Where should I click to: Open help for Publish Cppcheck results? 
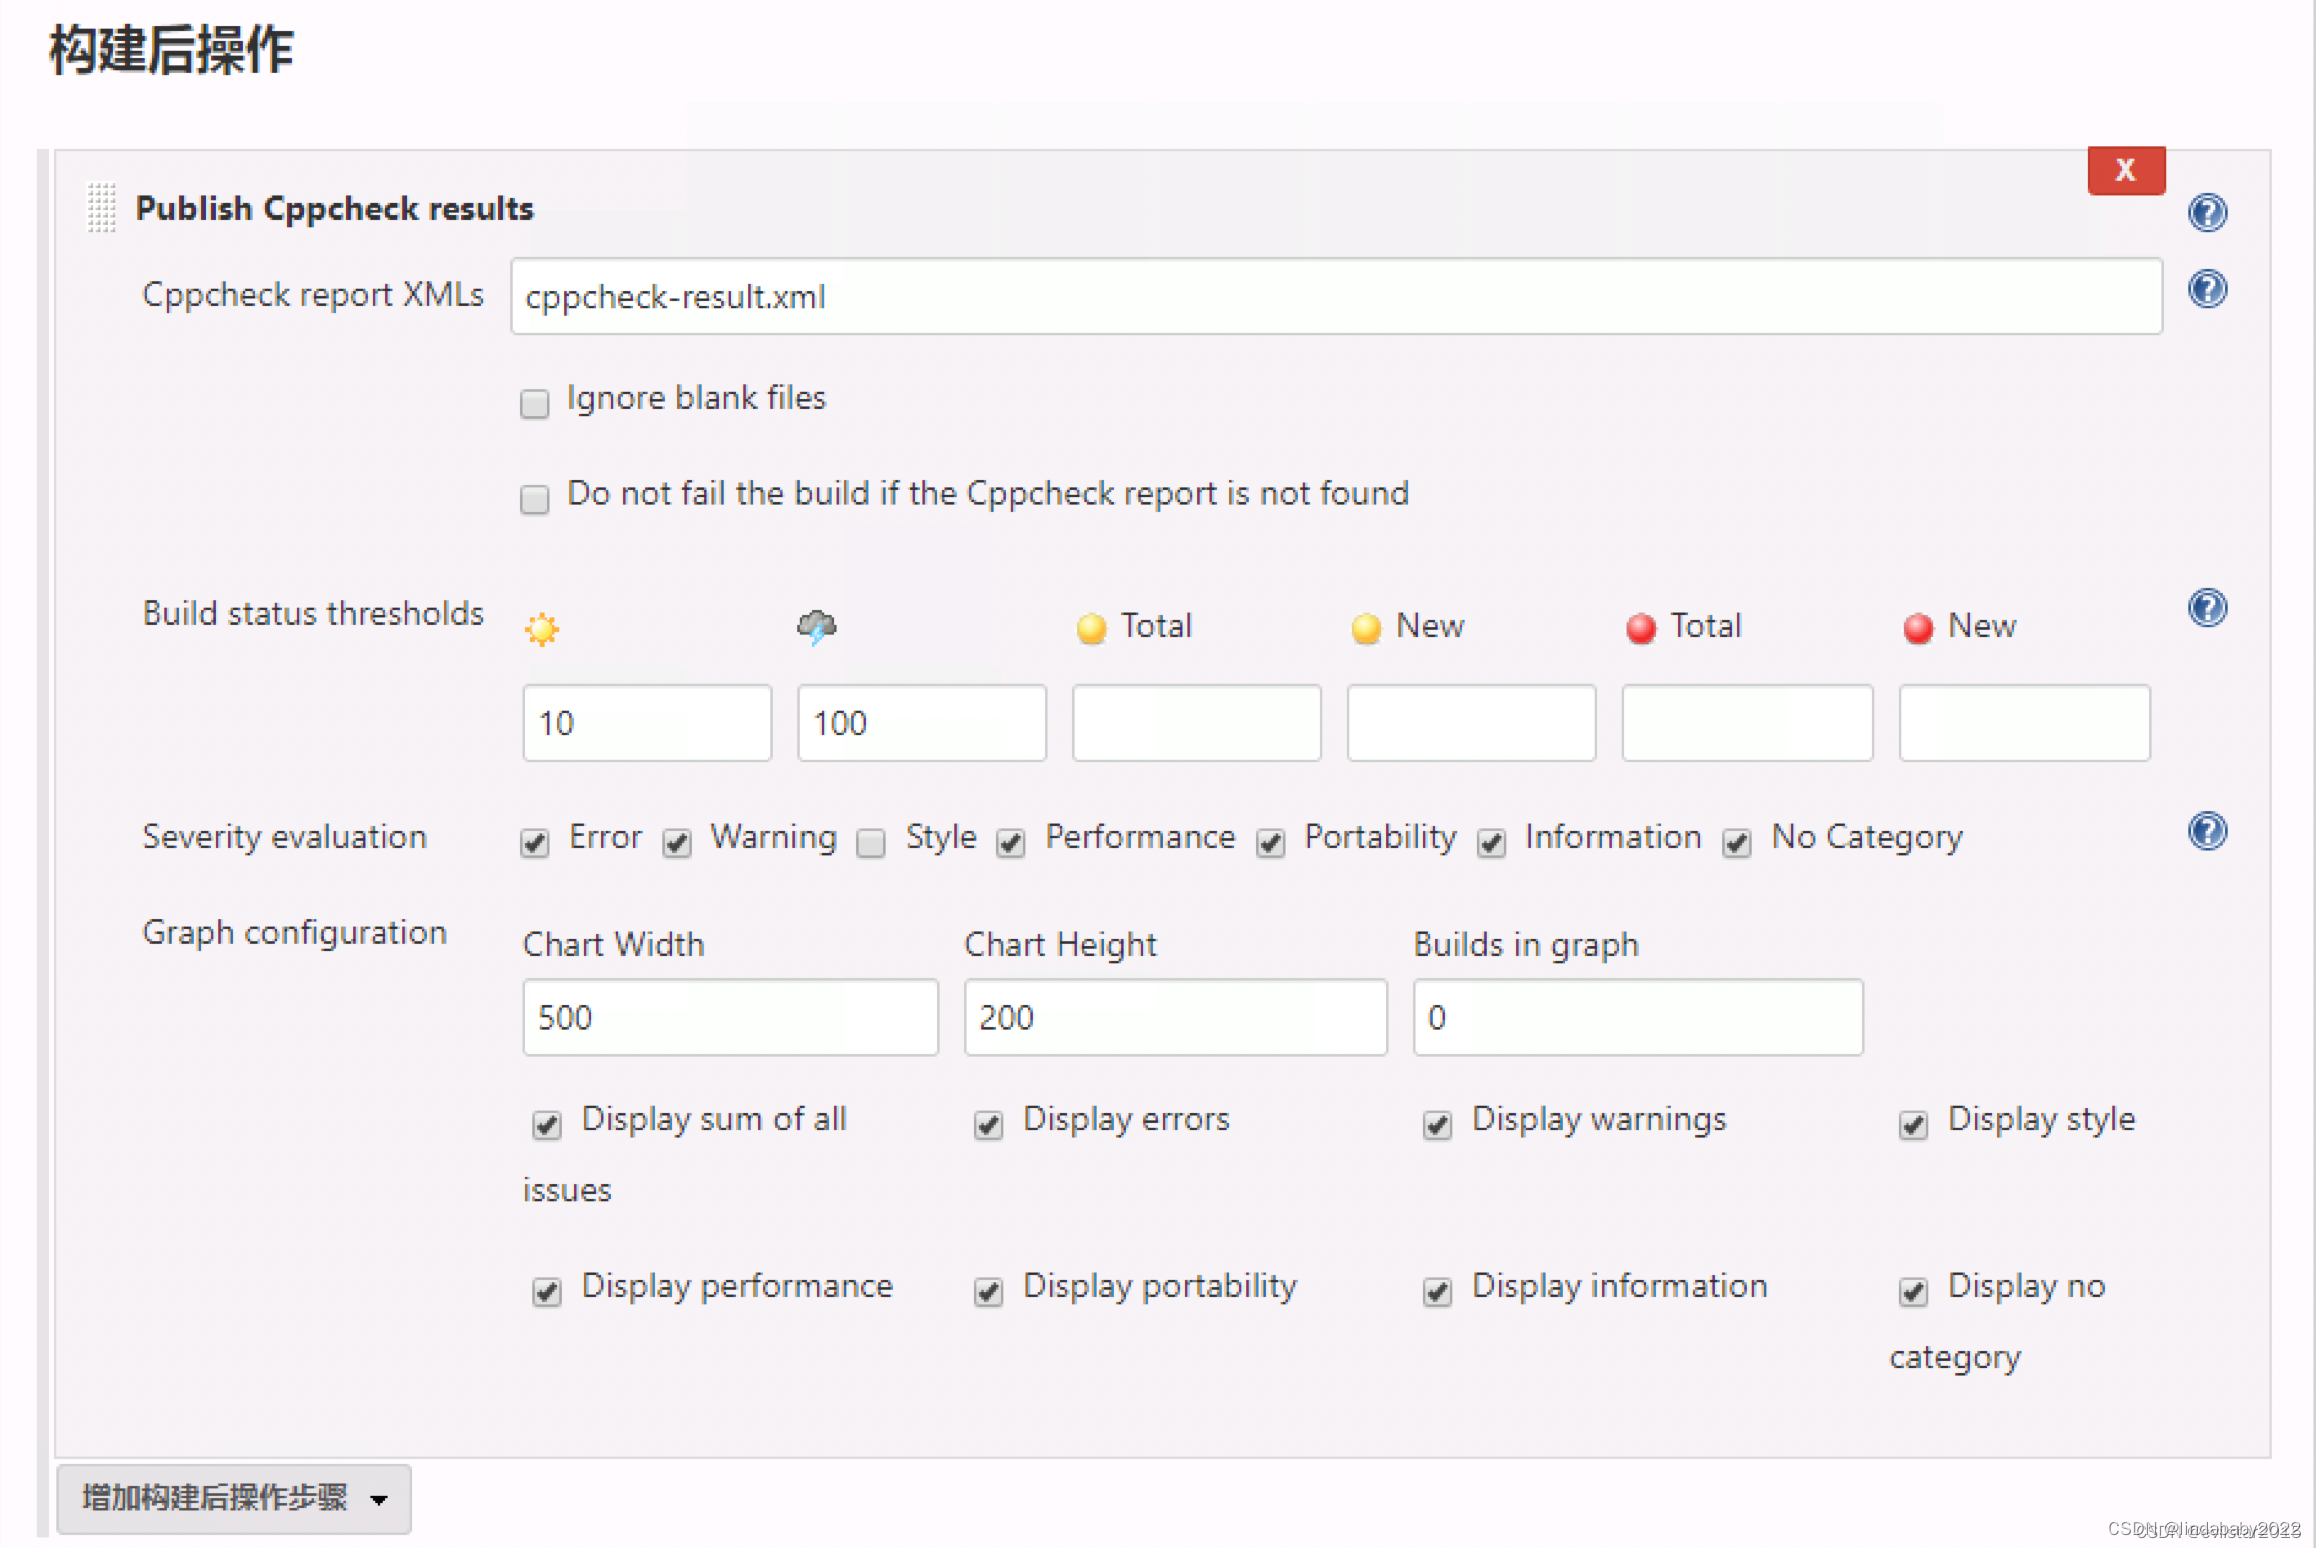[2207, 212]
